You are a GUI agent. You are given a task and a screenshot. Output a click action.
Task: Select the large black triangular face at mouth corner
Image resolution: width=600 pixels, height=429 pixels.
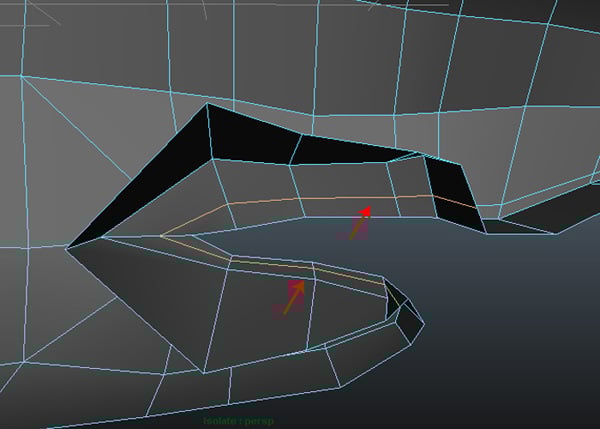(153, 180)
